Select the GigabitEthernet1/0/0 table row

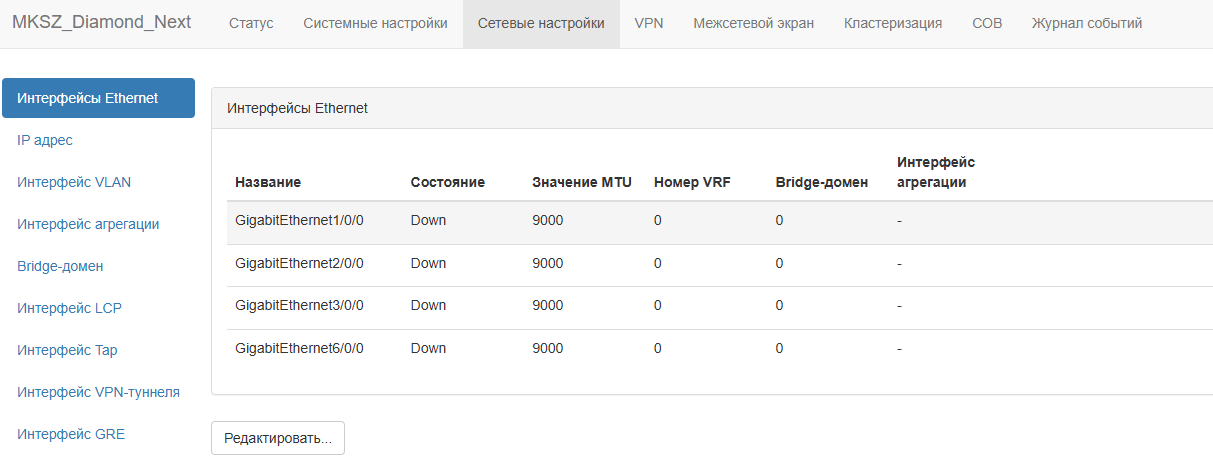[720, 221]
